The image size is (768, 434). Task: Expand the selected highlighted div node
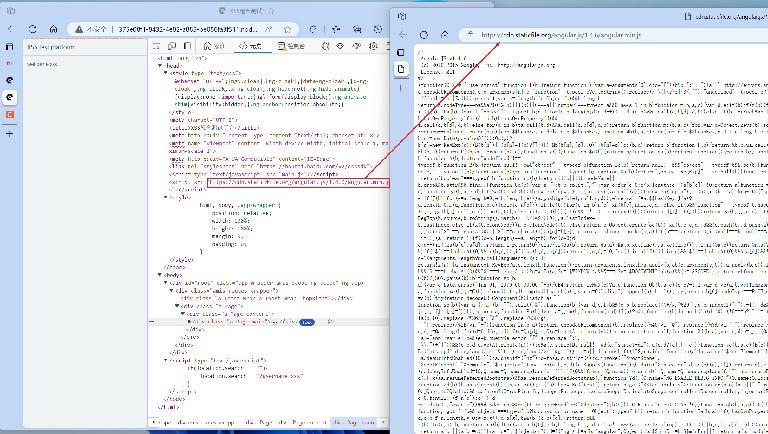pos(189,322)
